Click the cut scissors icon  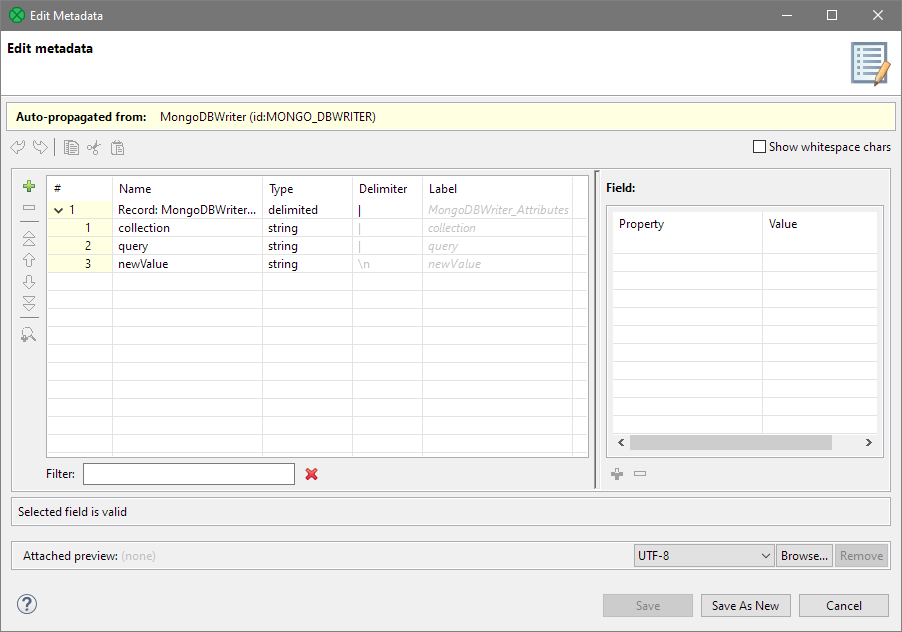[x=94, y=148]
